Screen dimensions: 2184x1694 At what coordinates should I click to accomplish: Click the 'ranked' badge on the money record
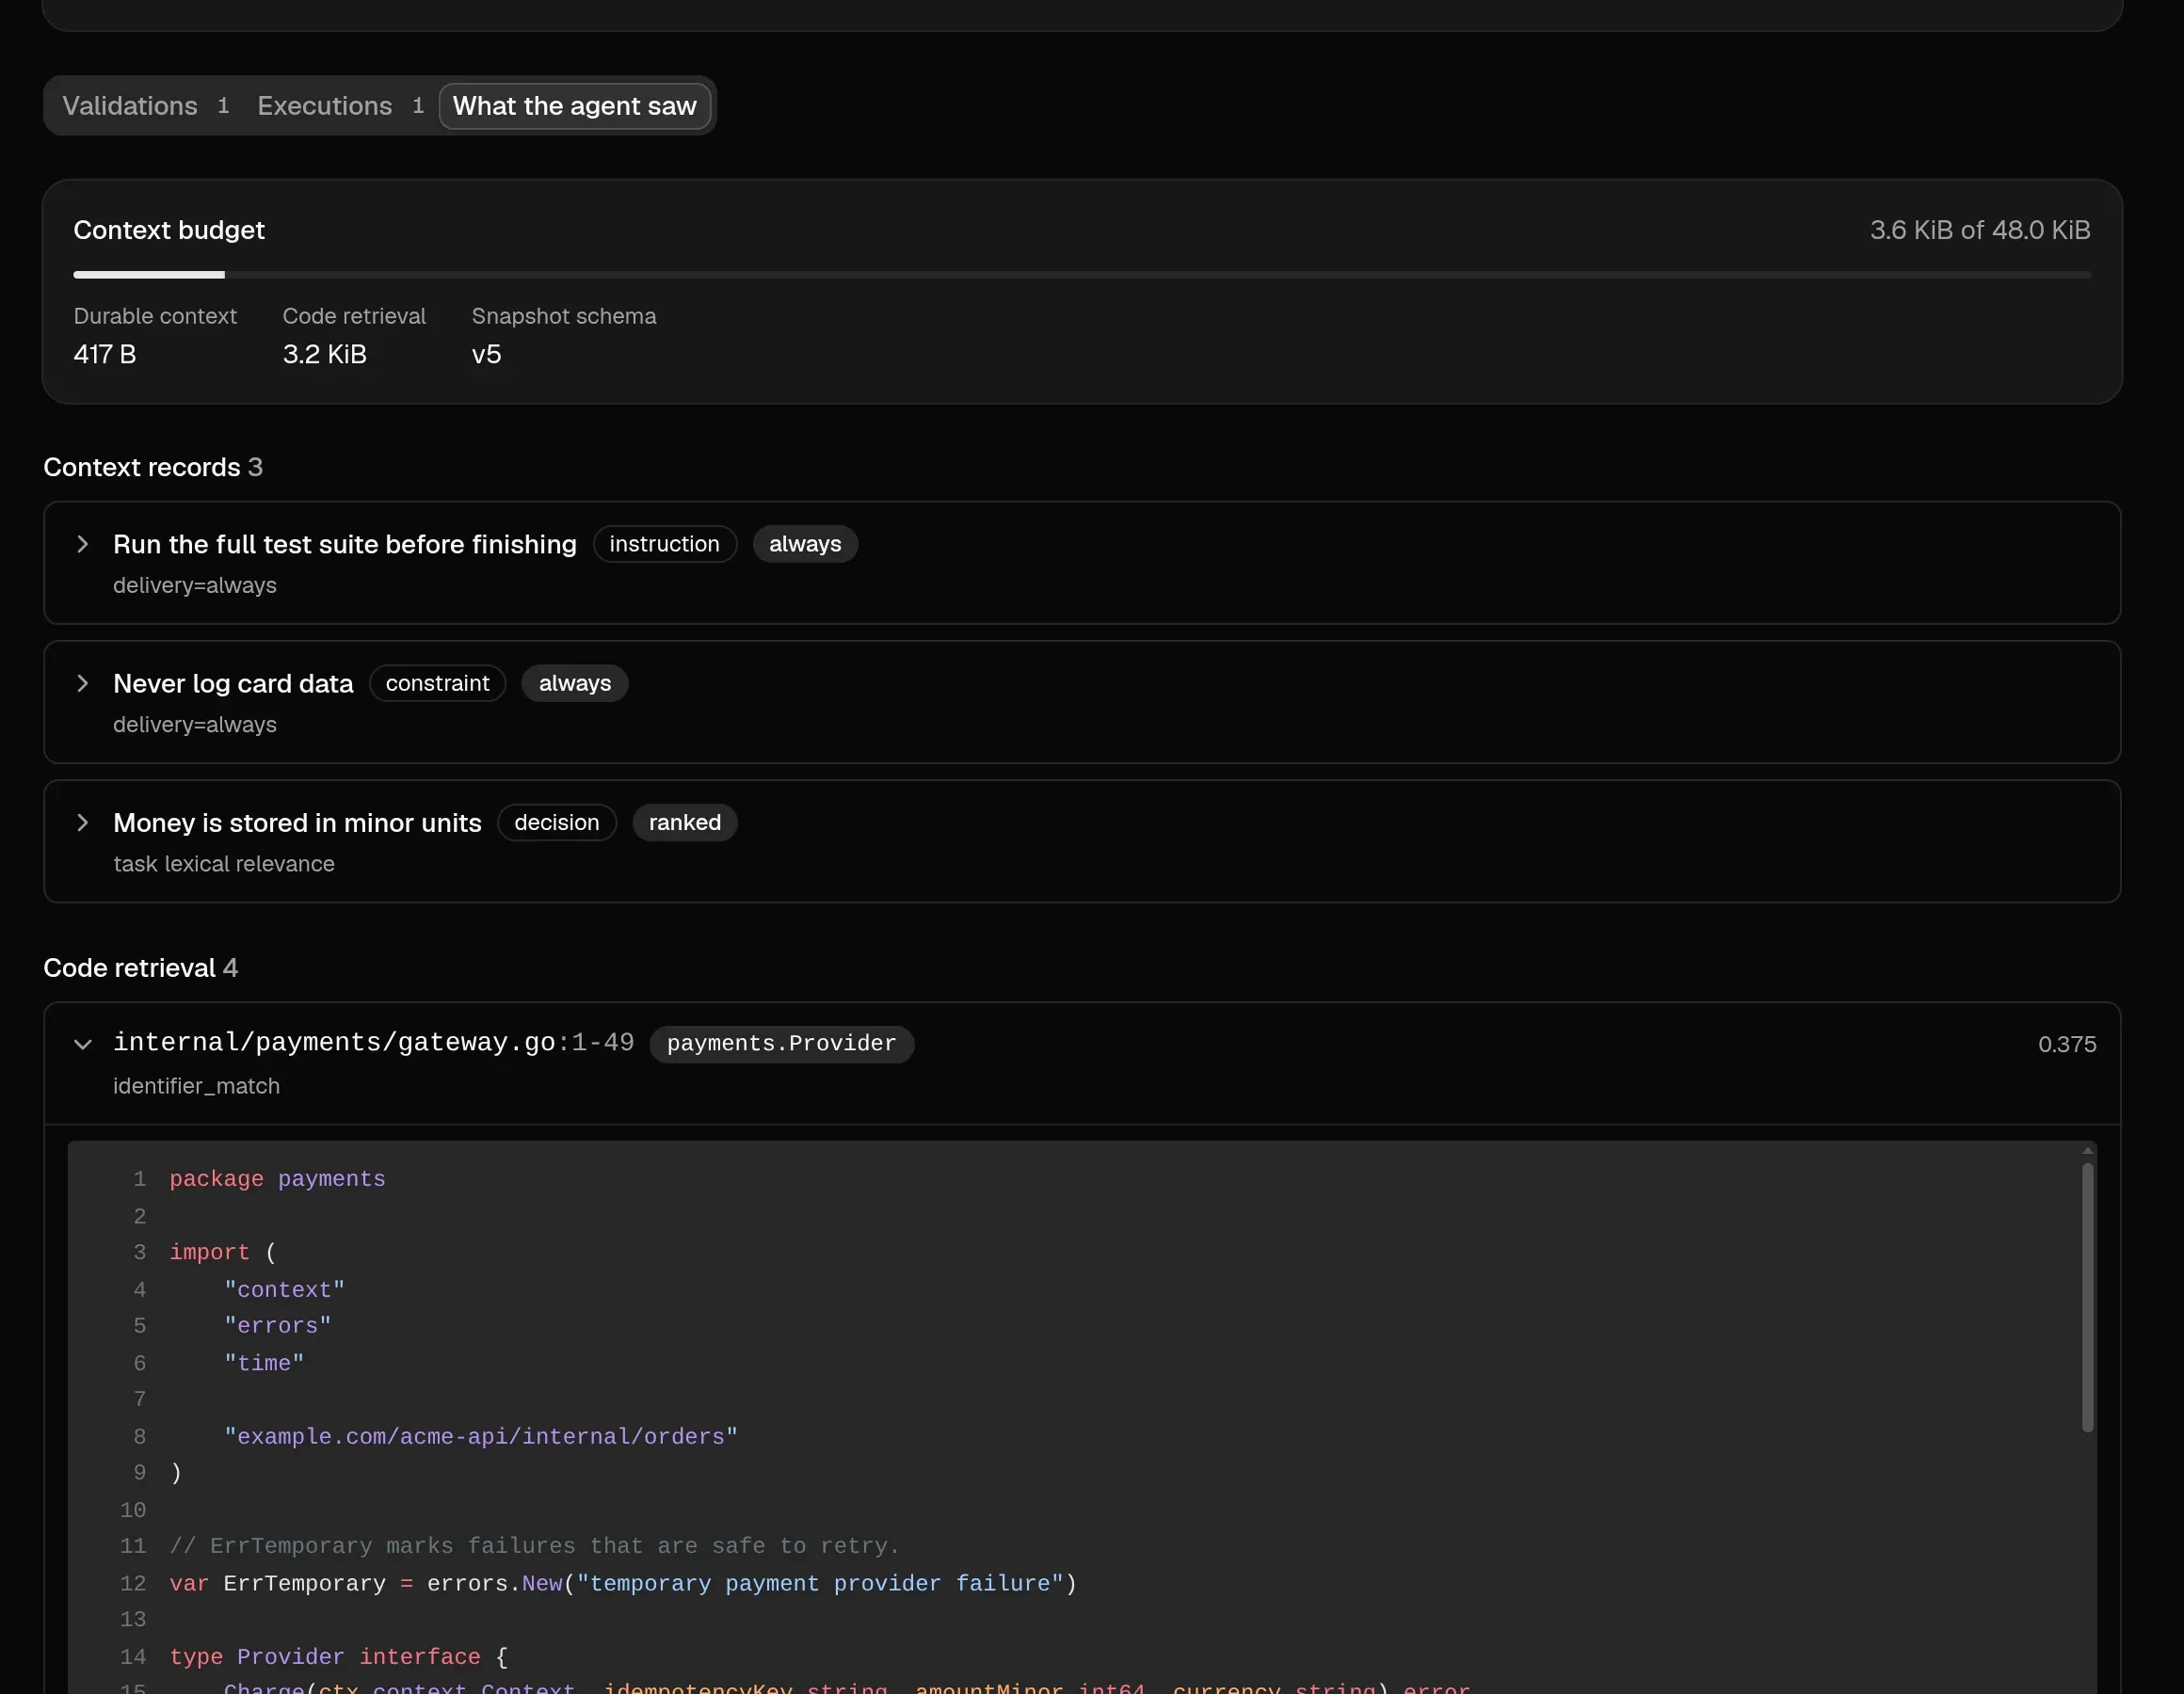(685, 822)
